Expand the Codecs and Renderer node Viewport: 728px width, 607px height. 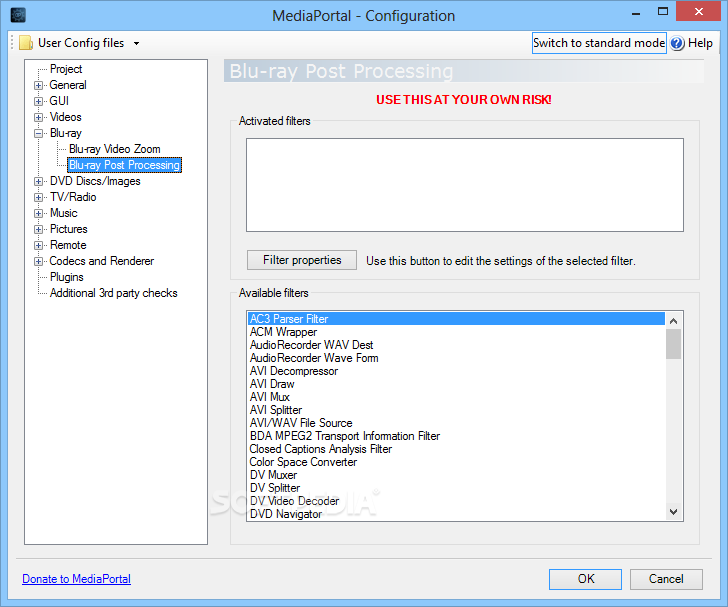[x=39, y=261]
